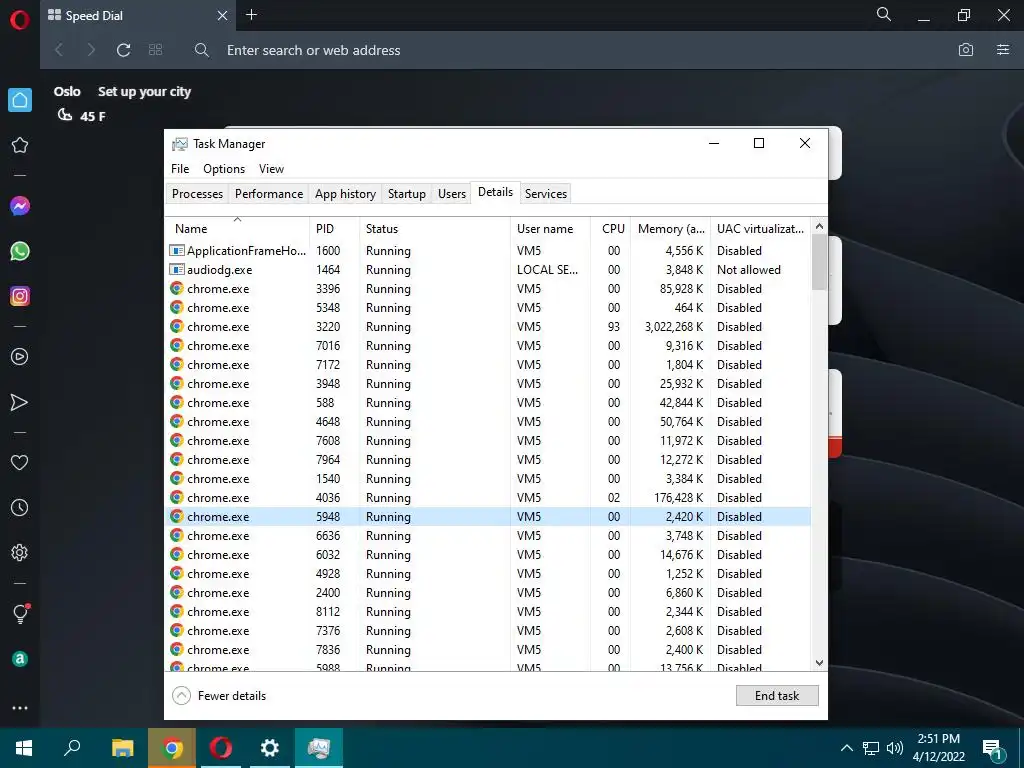This screenshot has height=768, width=1024.
Task: Click the green 'a' sidebar icon
Action: [x=20, y=659]
